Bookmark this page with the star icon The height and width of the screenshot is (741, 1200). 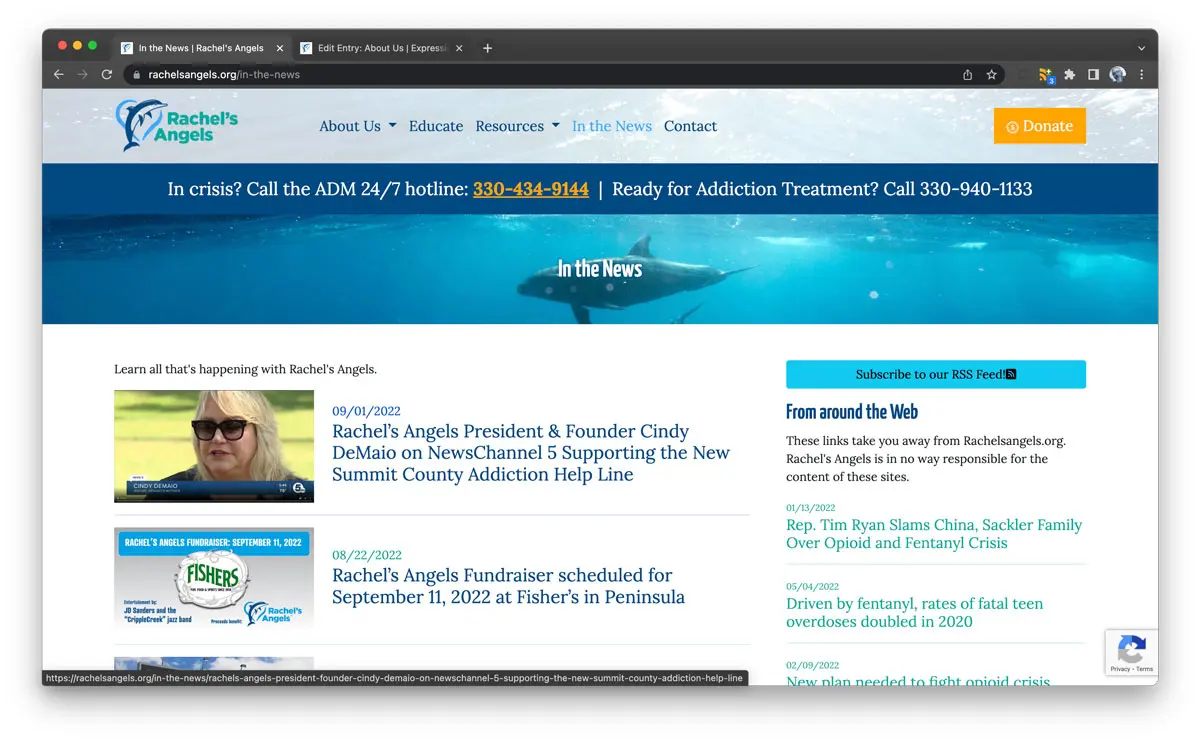(992, 74)
